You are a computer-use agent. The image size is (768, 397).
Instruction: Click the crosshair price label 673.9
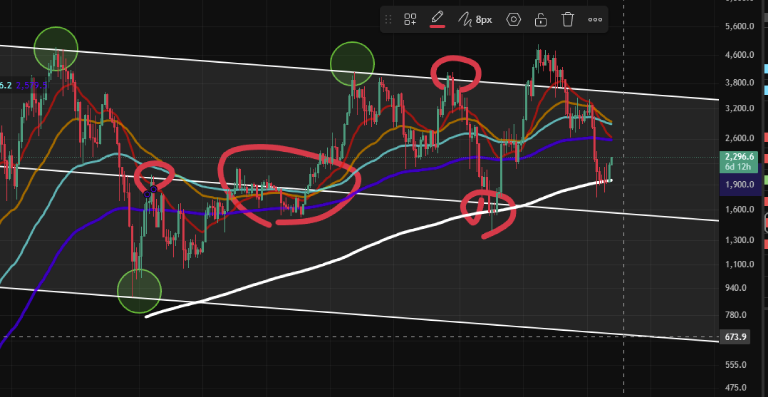point(735,337)
